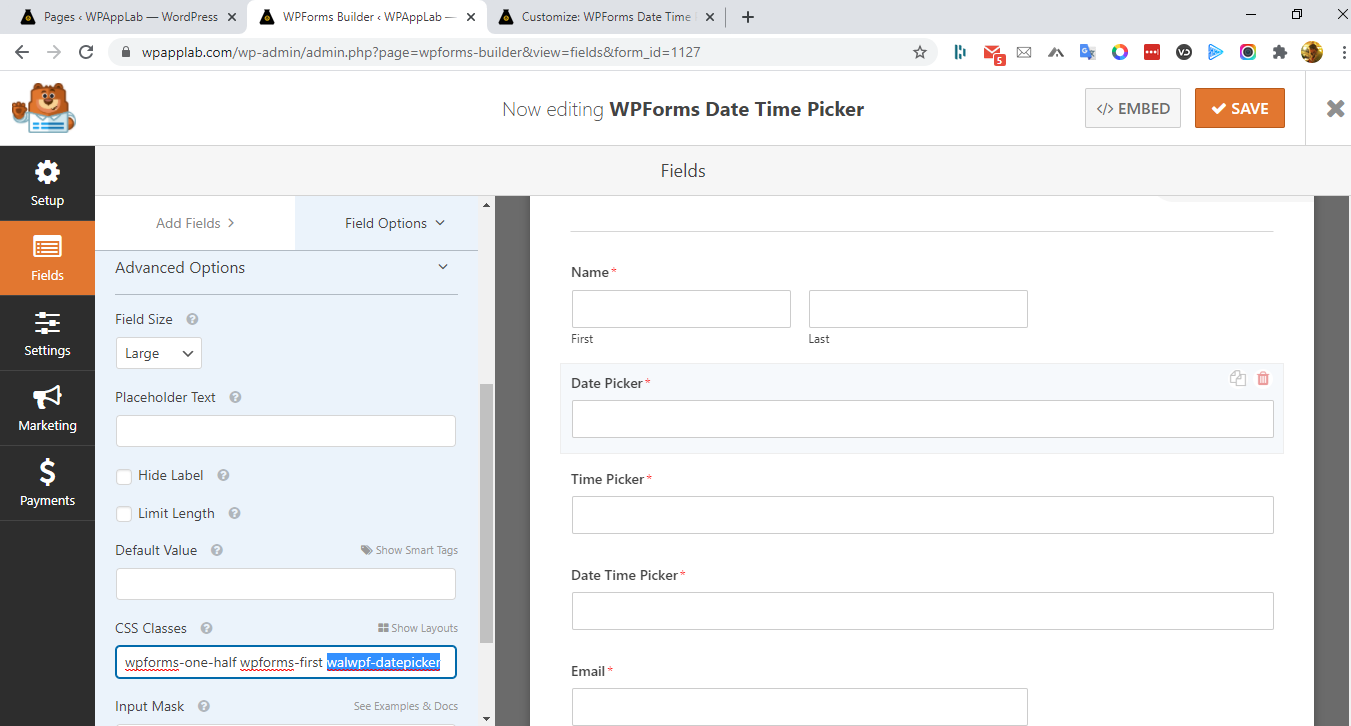
Task: Close the form builder with the X icon
Action: (x=1335, y=109)
